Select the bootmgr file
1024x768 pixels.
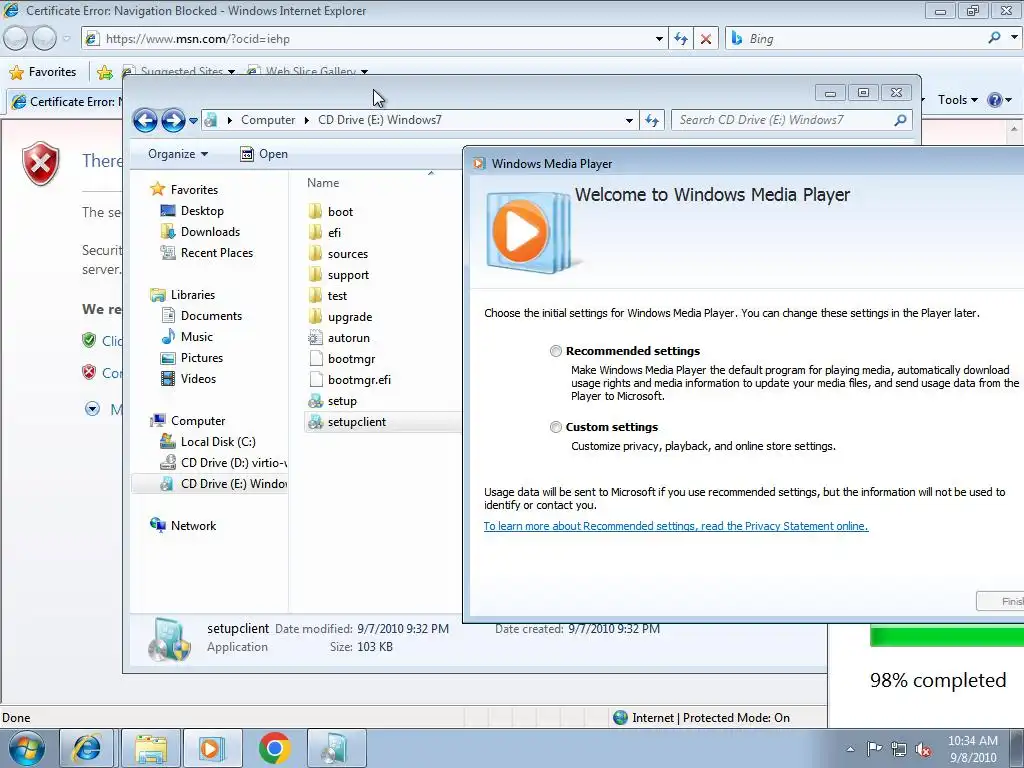pos(342,359)
